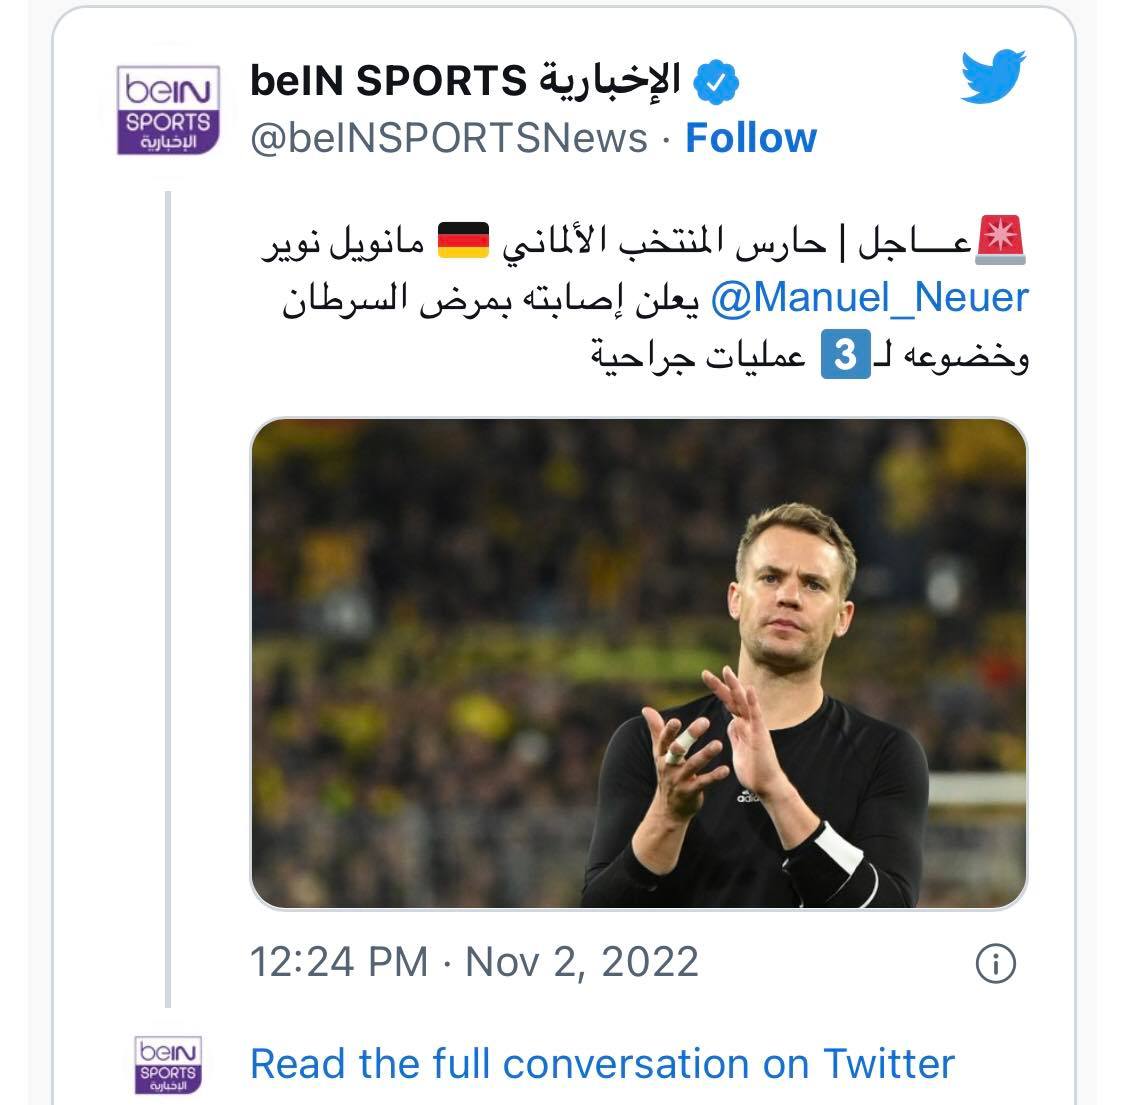Click the Nov 2, 2022 date
This screenshot has height=1105, width=1125.
tap(582, 962)
